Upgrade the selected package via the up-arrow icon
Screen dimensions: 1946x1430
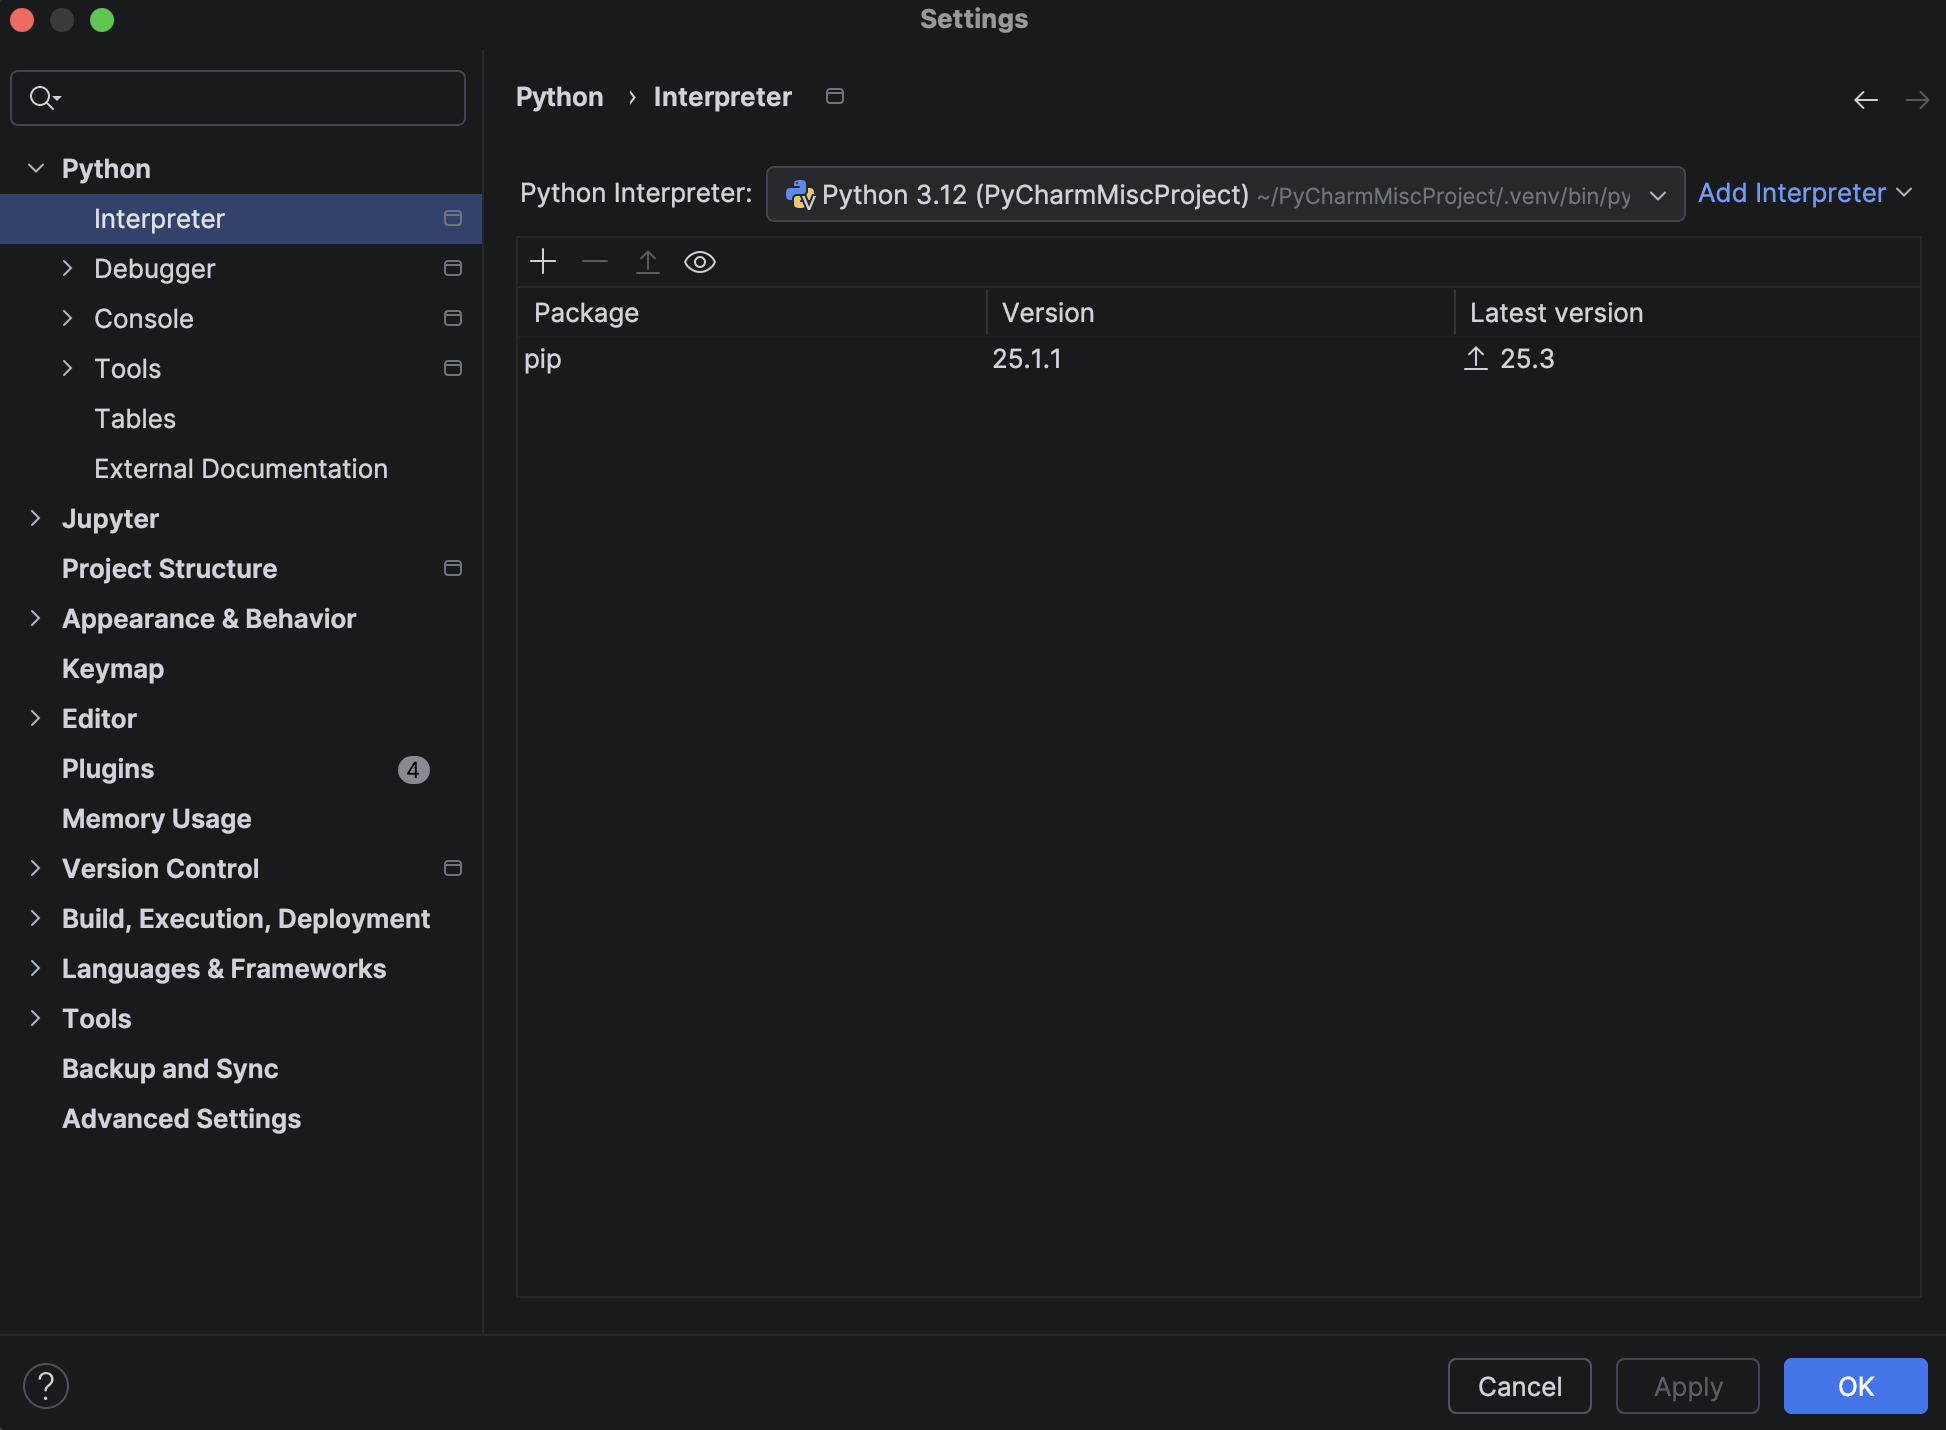click(648, 262)
